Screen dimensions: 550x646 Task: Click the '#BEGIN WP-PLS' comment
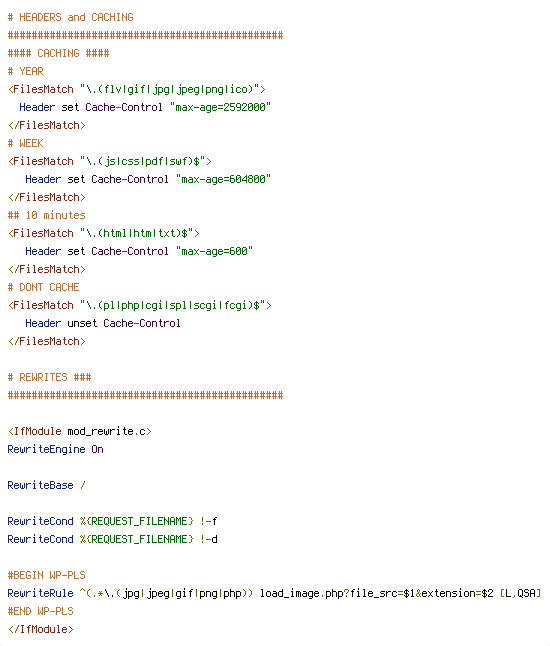click(47, 575)
